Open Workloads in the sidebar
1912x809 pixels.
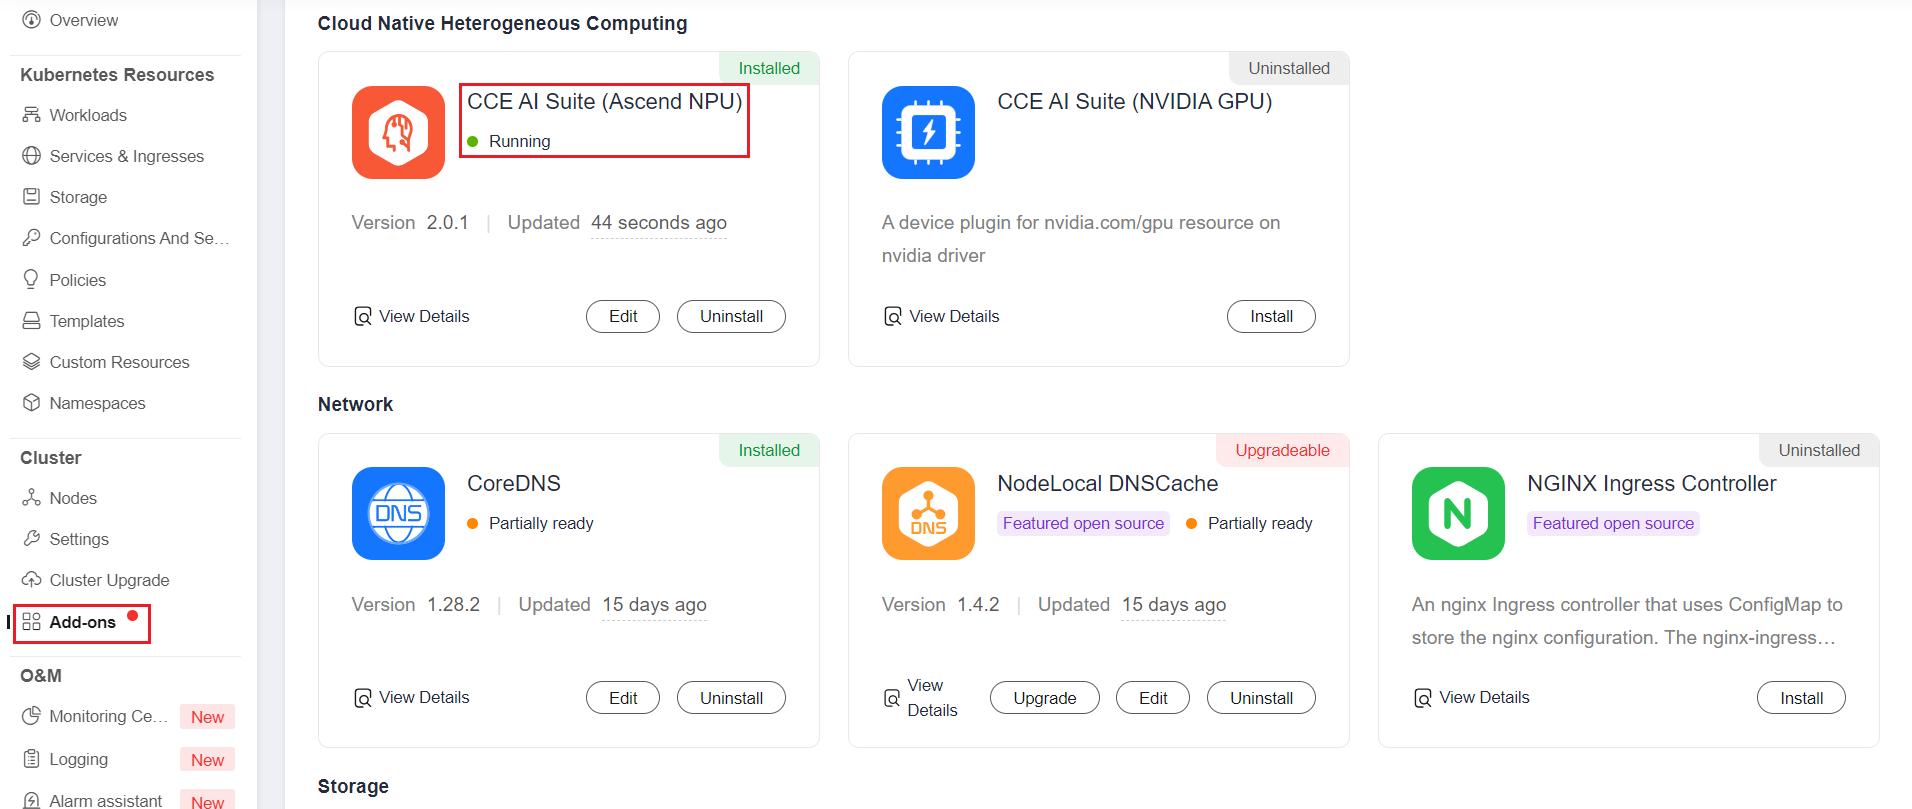tap(88, 115)
